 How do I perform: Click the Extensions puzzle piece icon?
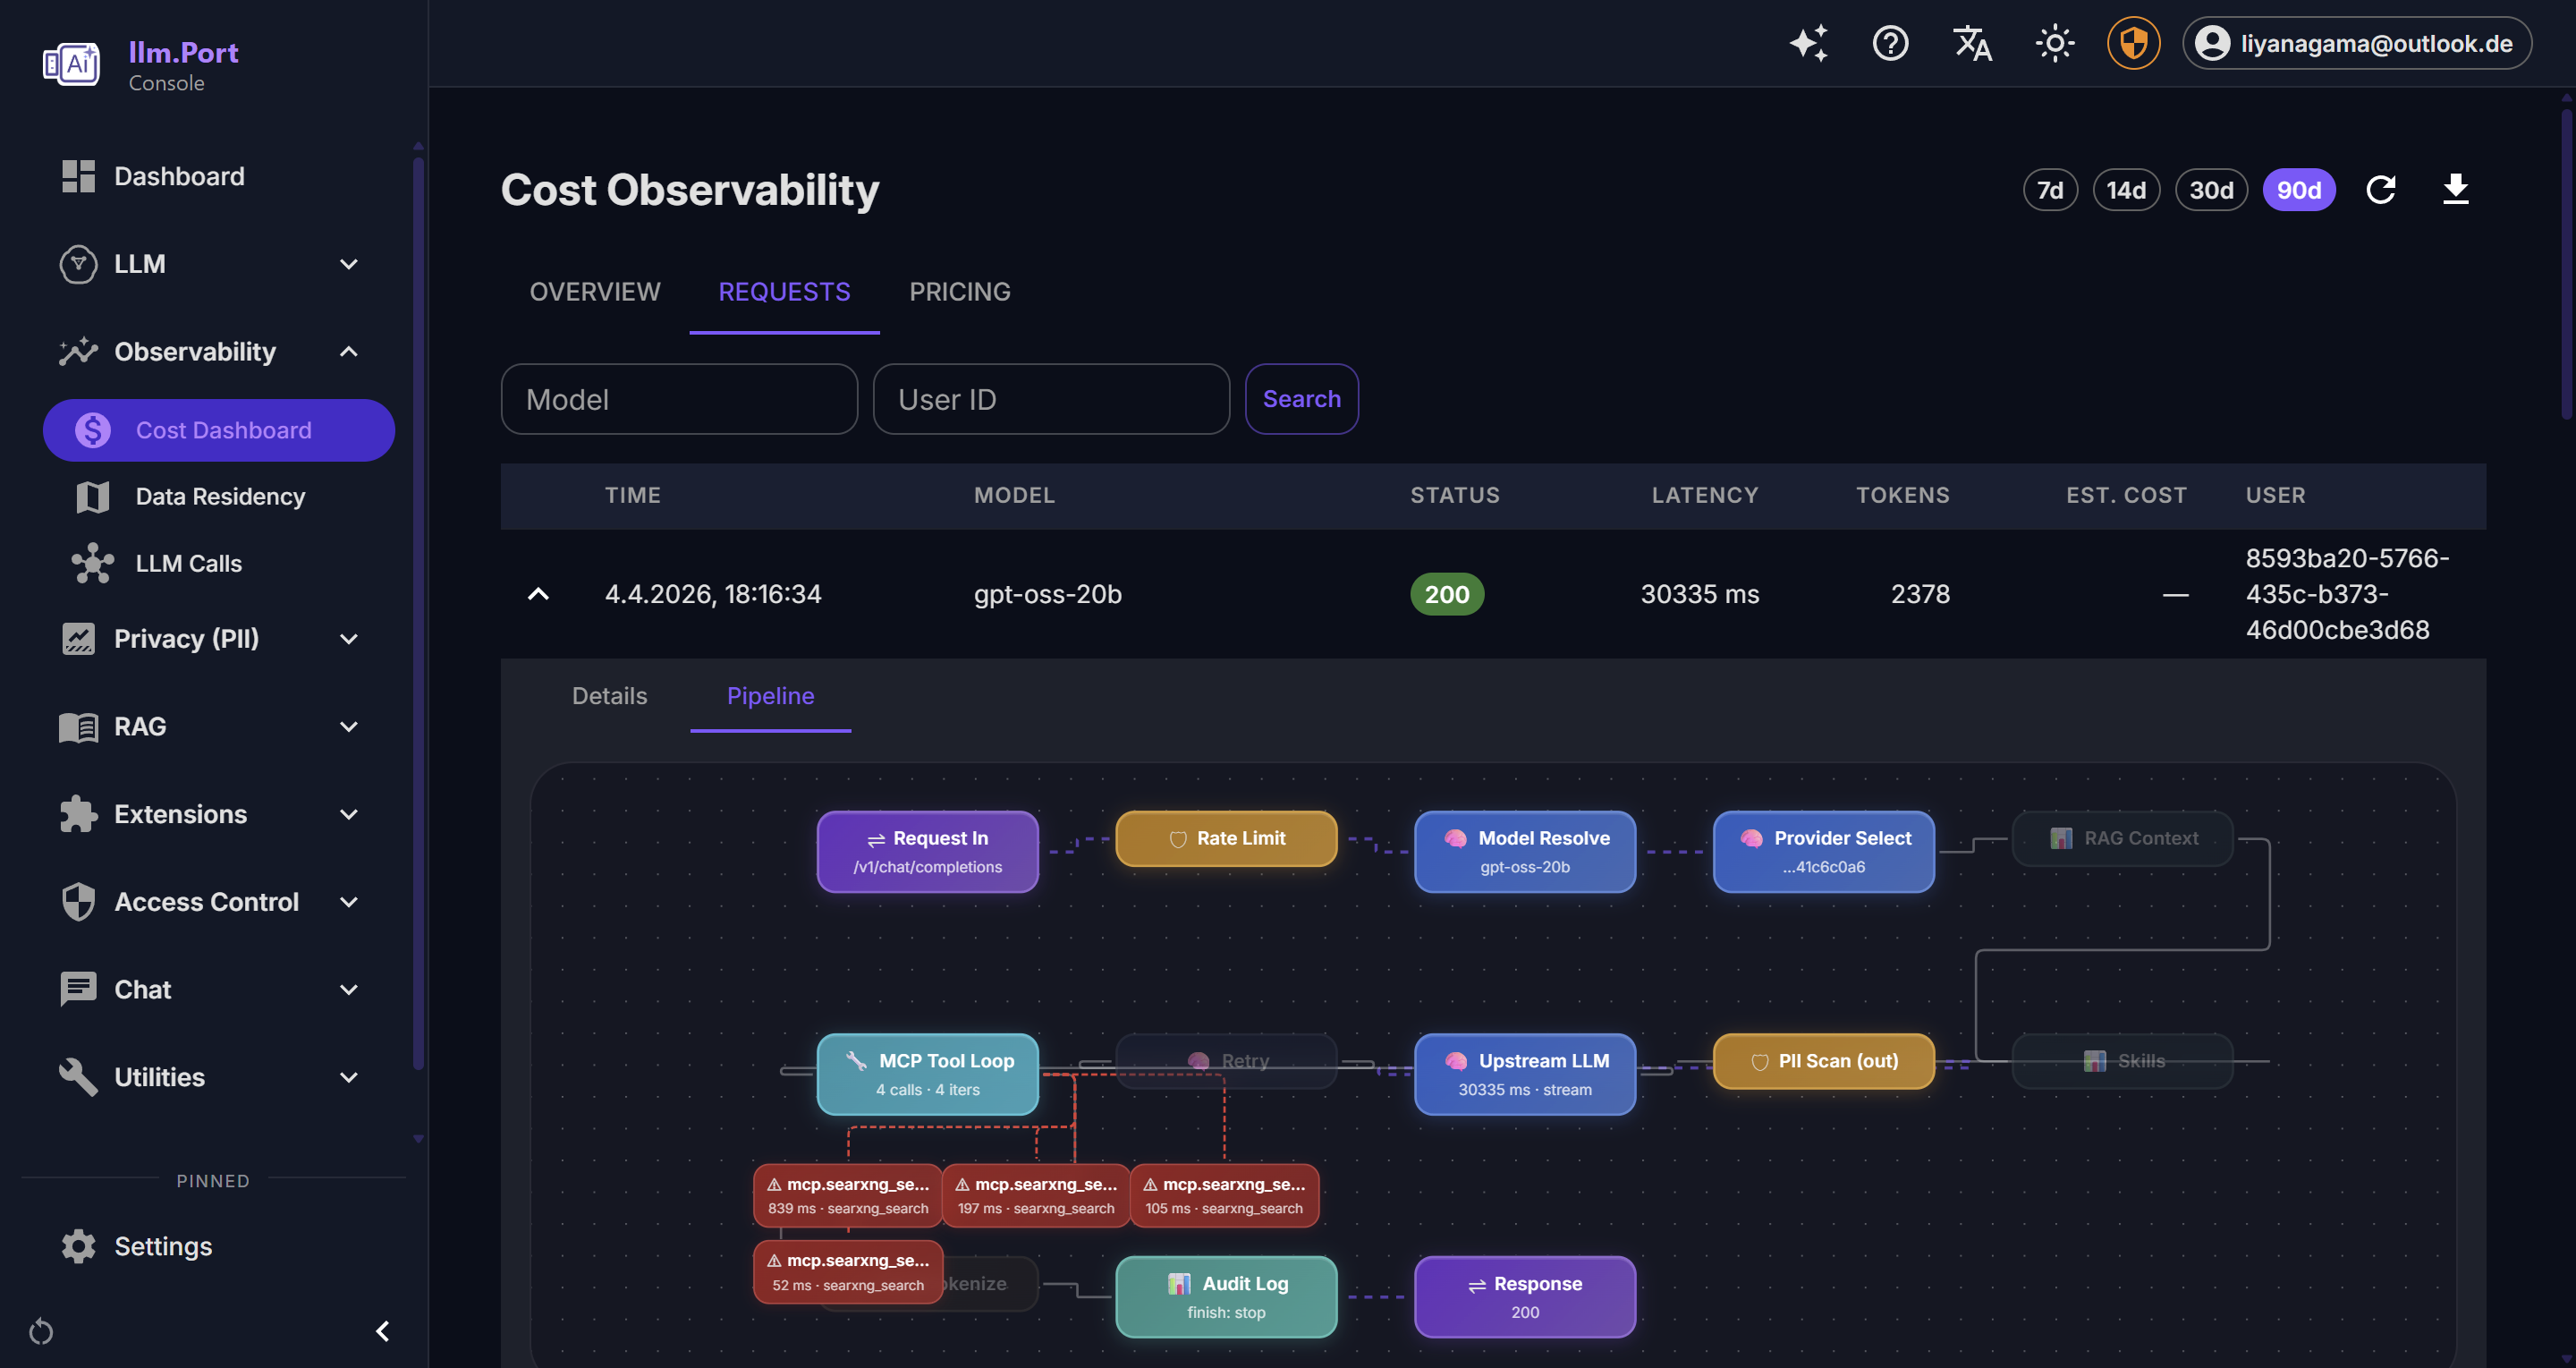tap(78, 814)
